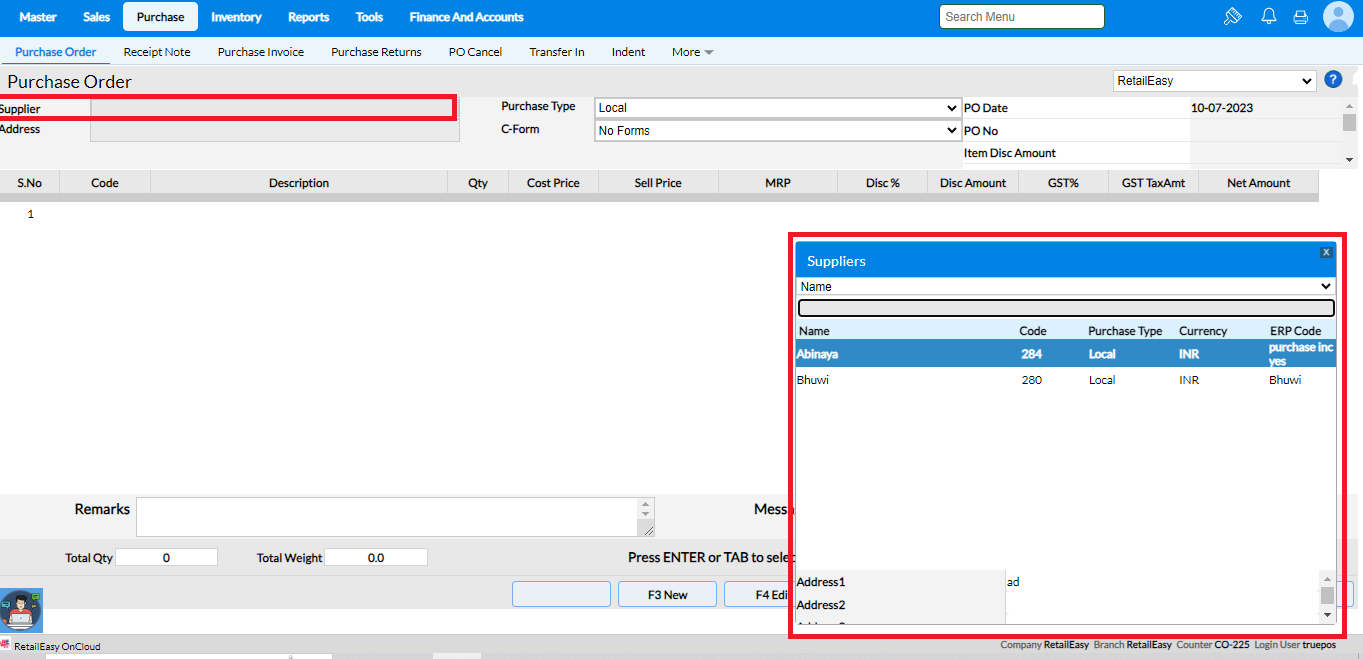Click the Description column header
Image resolution: width=1363 pixels, height=659 pixels.
pos(299,183)
